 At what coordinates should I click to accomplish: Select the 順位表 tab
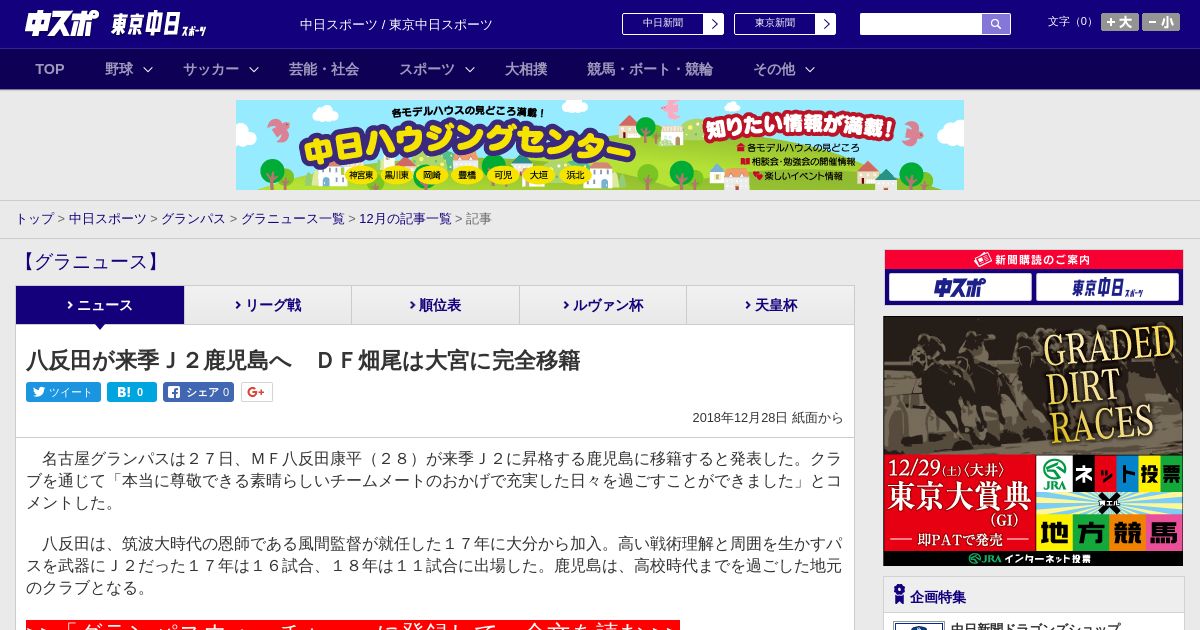click(435, 305)
